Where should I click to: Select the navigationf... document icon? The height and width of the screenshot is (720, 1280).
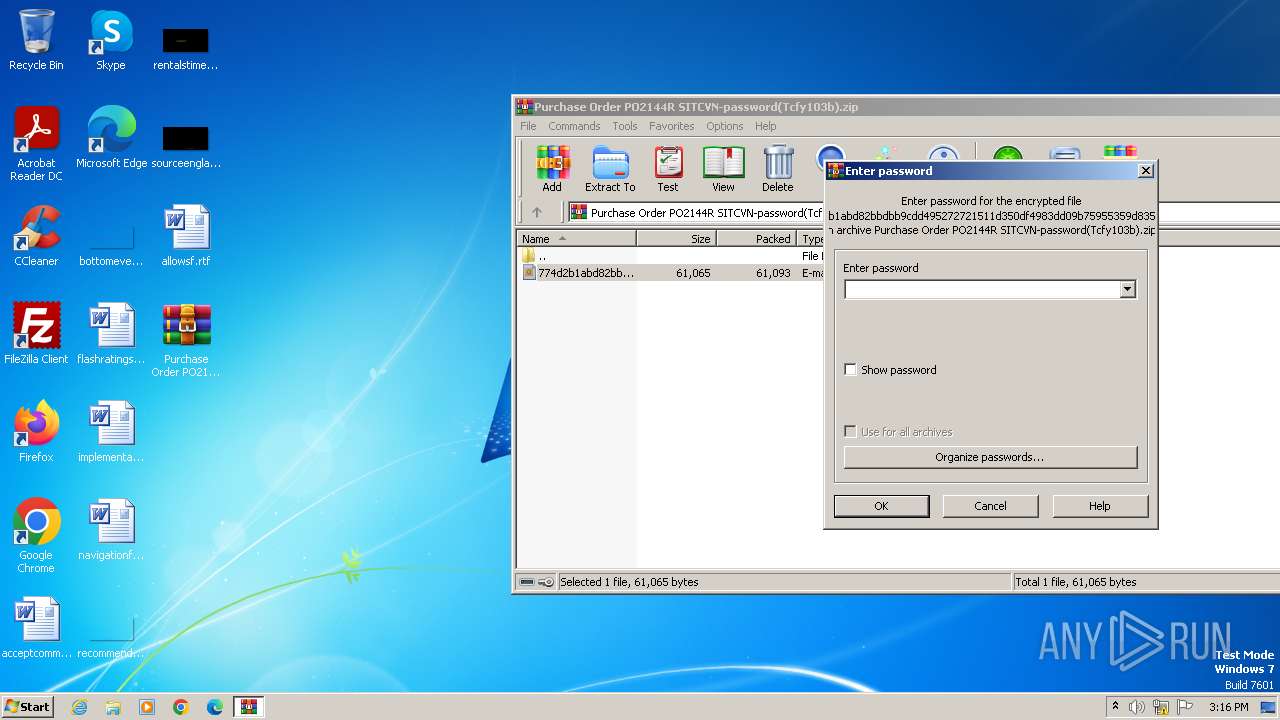click(111, 530)
